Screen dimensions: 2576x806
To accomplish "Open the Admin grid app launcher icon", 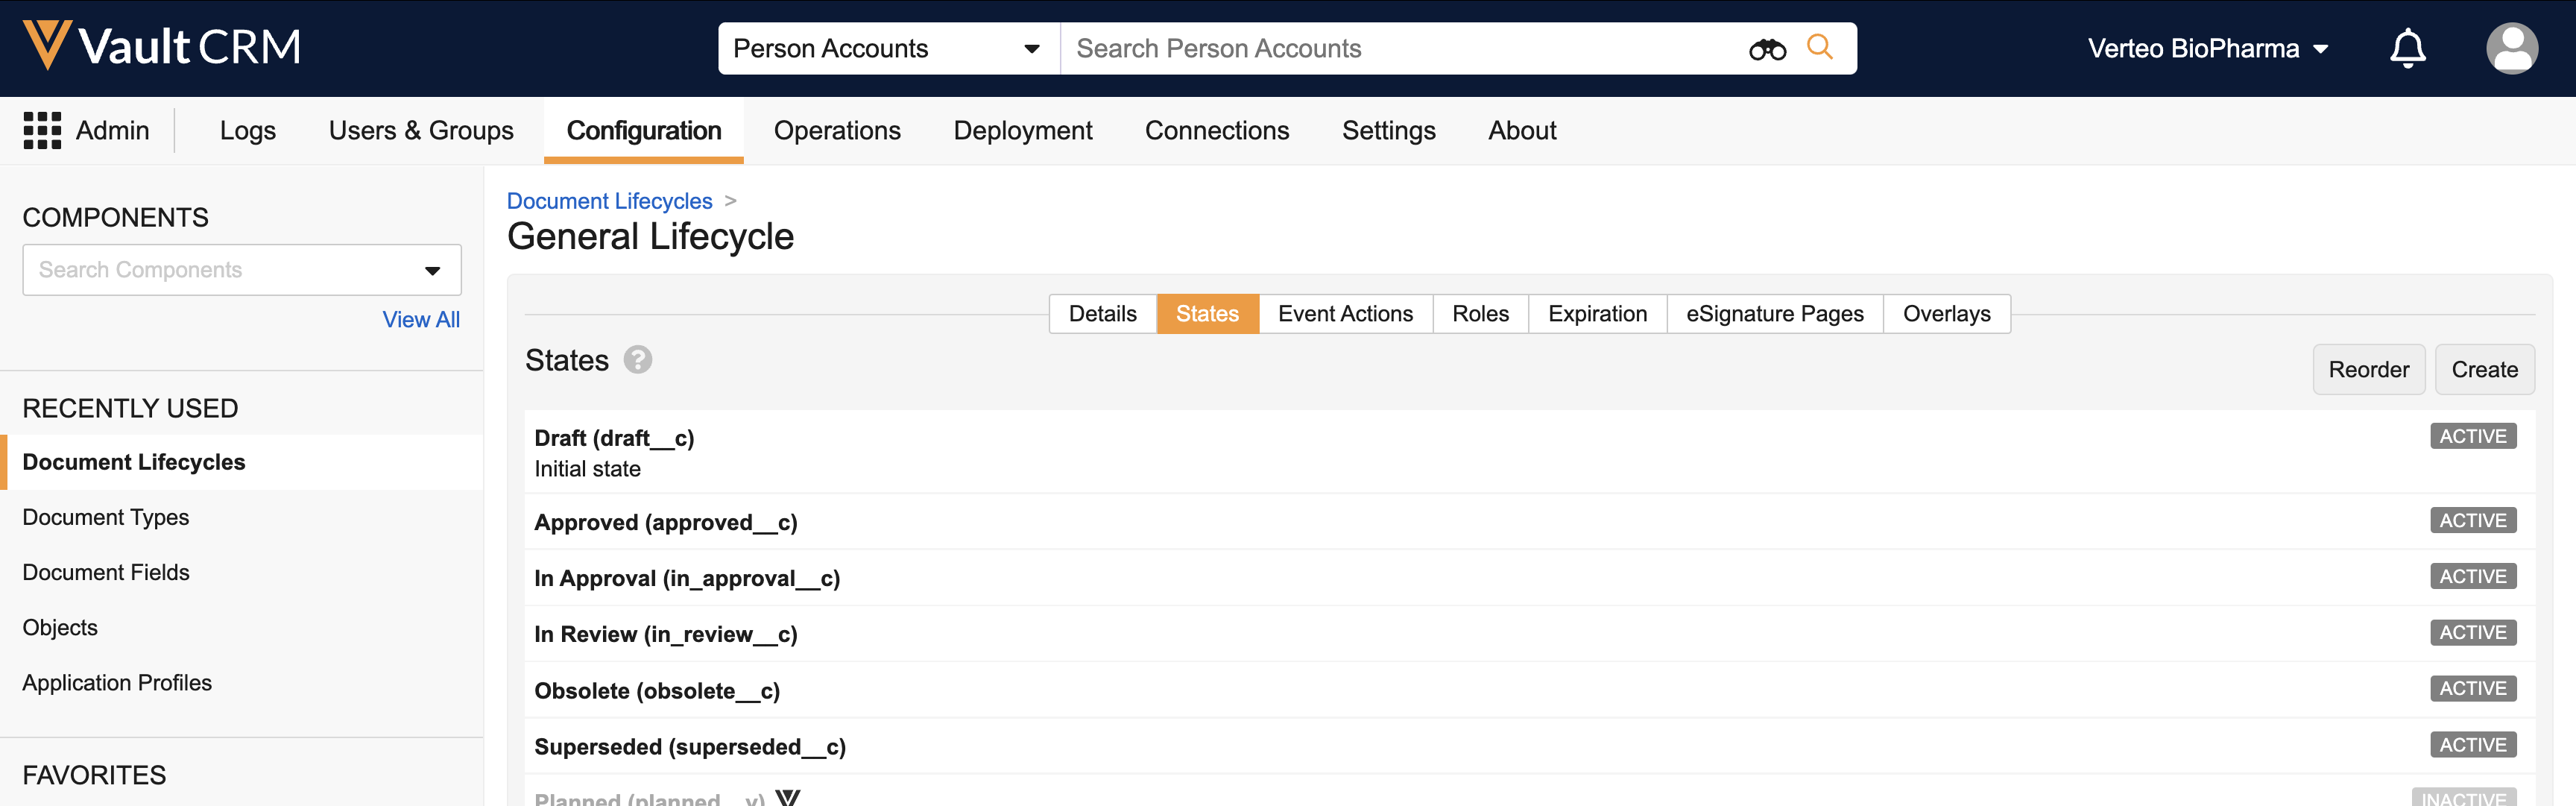I will point(42,130).
